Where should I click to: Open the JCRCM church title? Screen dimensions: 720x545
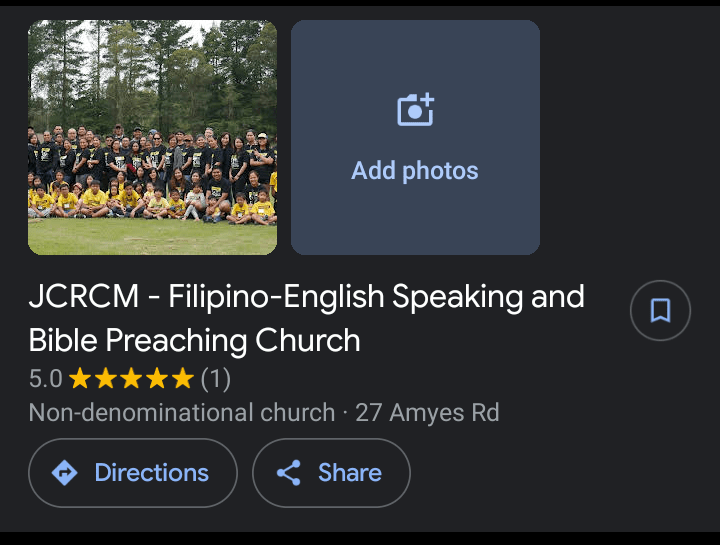tap(306, 297)
